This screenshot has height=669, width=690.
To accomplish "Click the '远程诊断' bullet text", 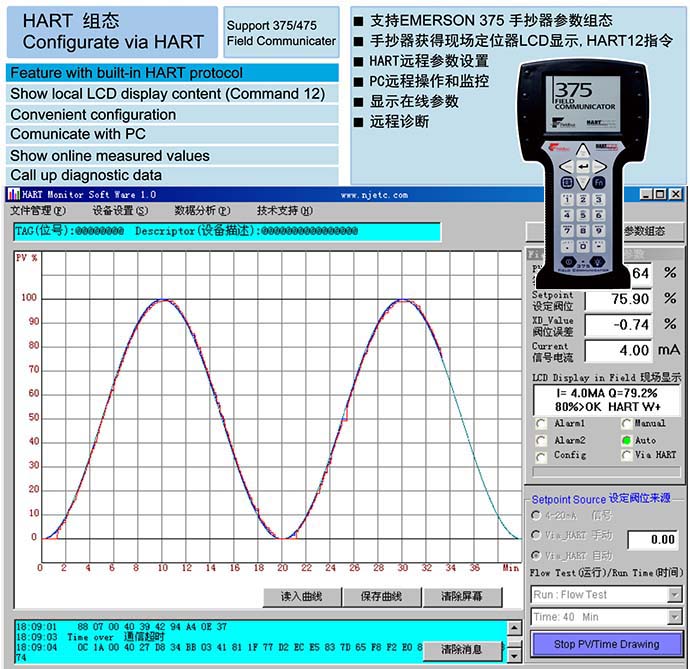I will pos(399,121).
